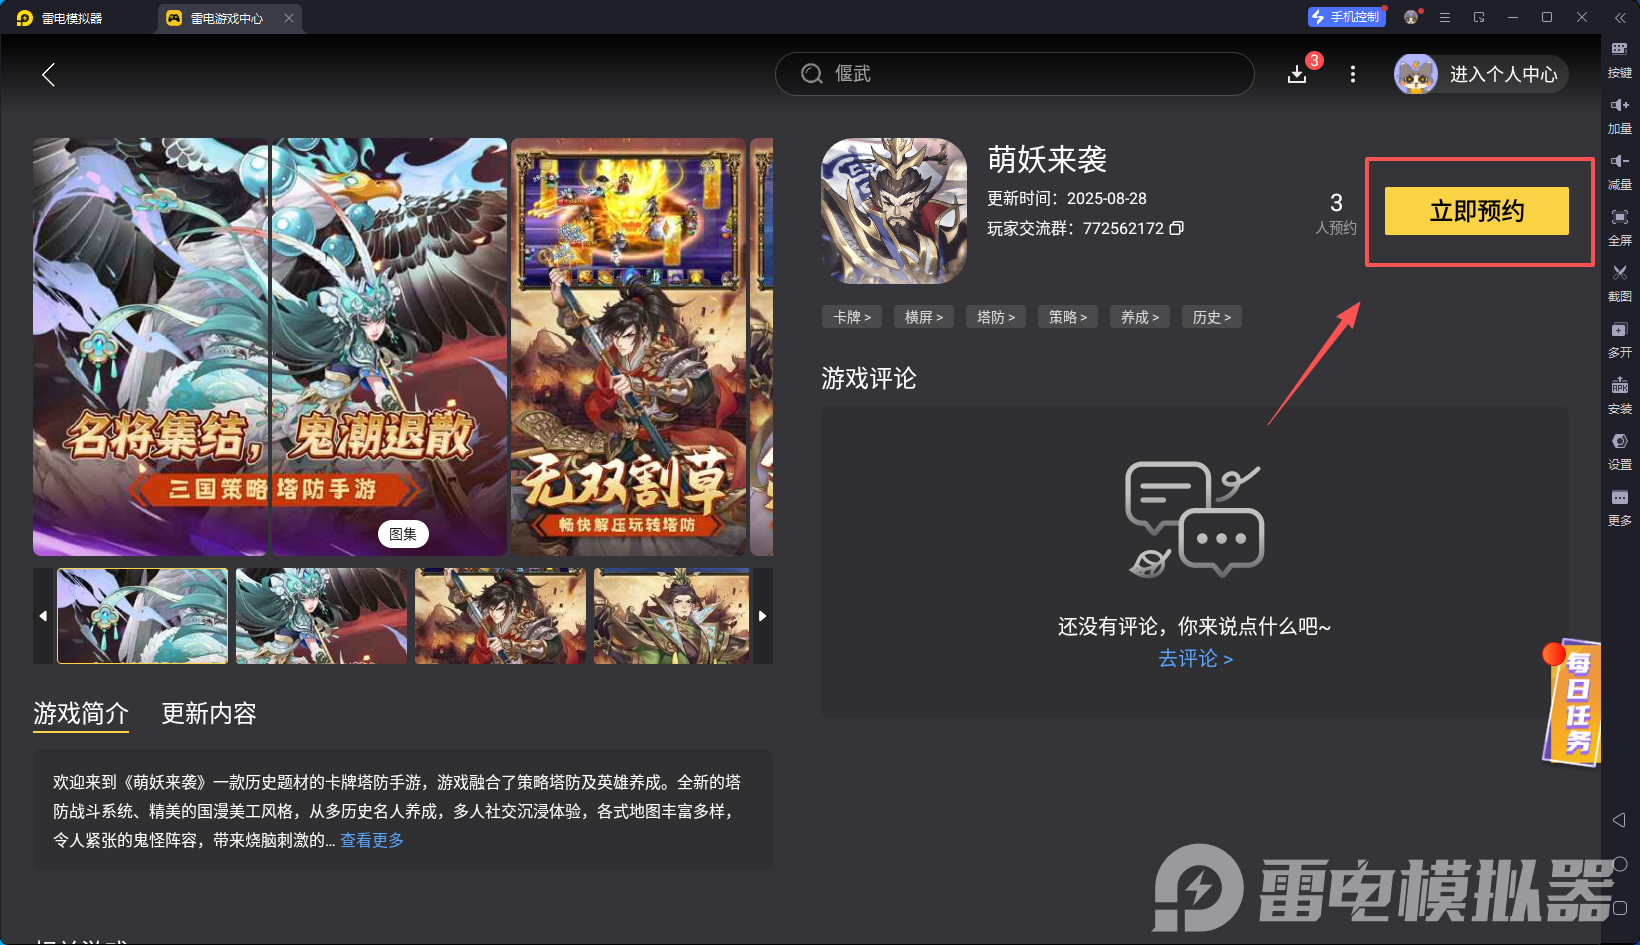Click the 立即预约 reserve button

point(1477,211)
